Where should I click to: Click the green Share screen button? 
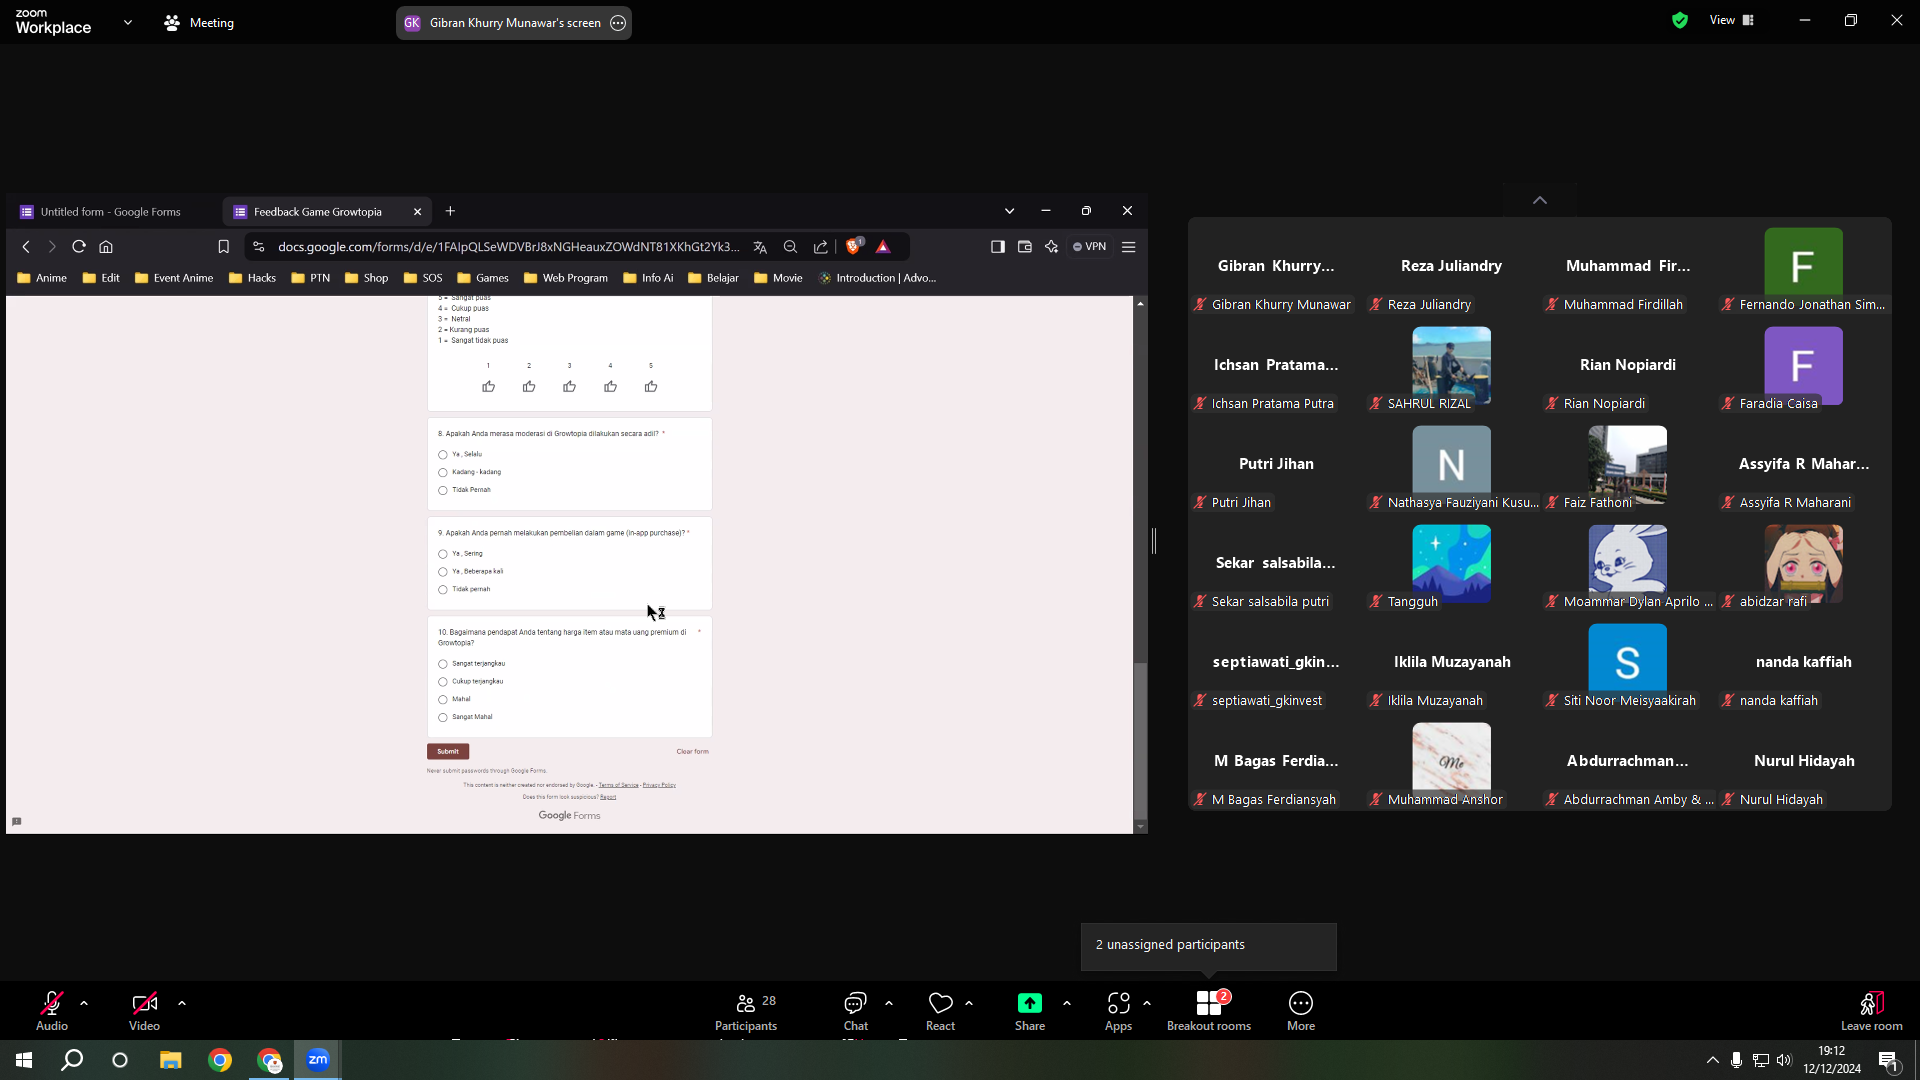1030,1011
